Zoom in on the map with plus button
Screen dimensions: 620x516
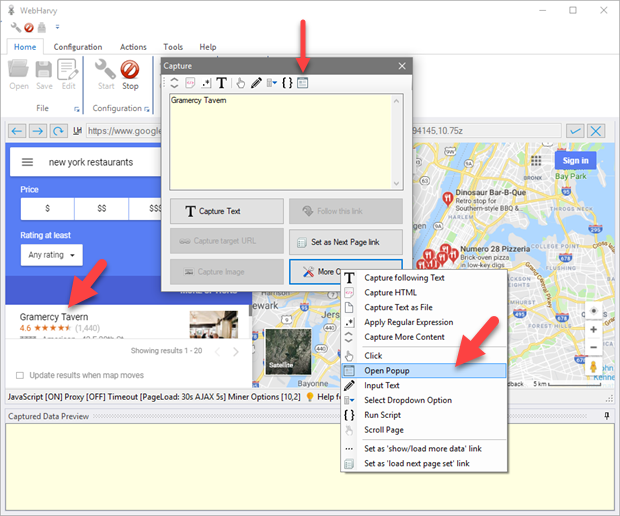594,330
